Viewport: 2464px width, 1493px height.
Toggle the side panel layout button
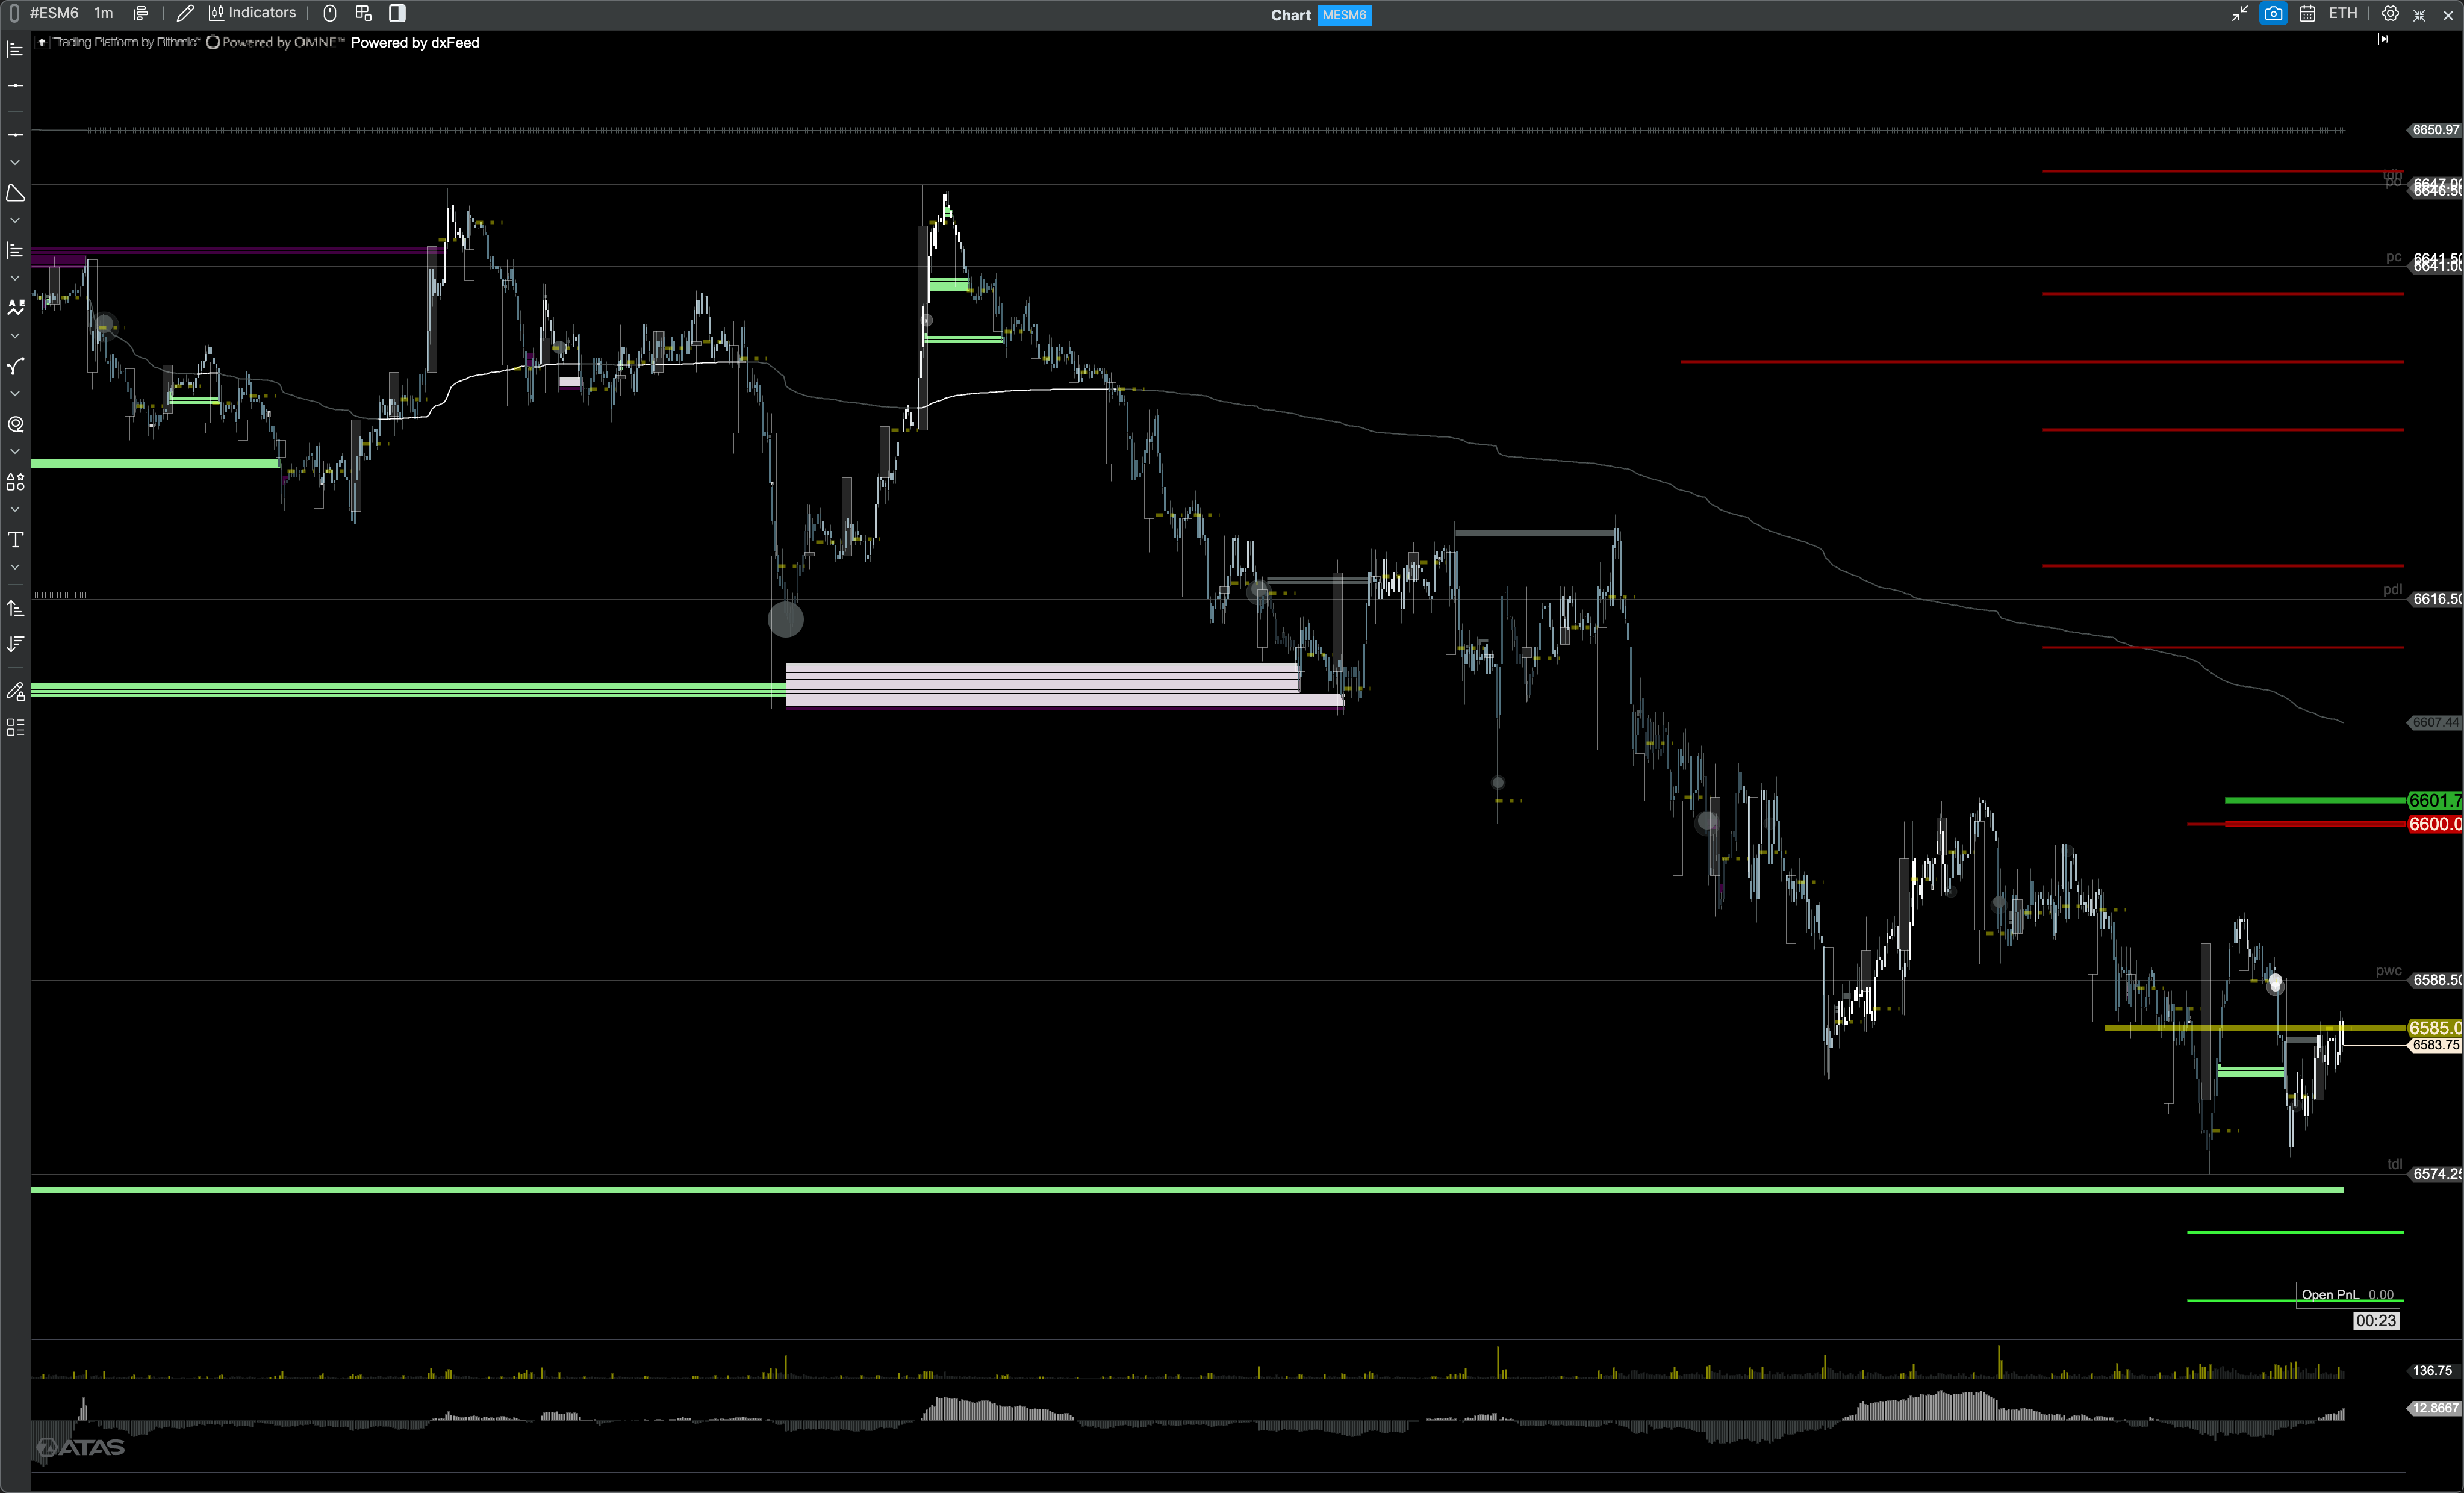coord(397,13)
